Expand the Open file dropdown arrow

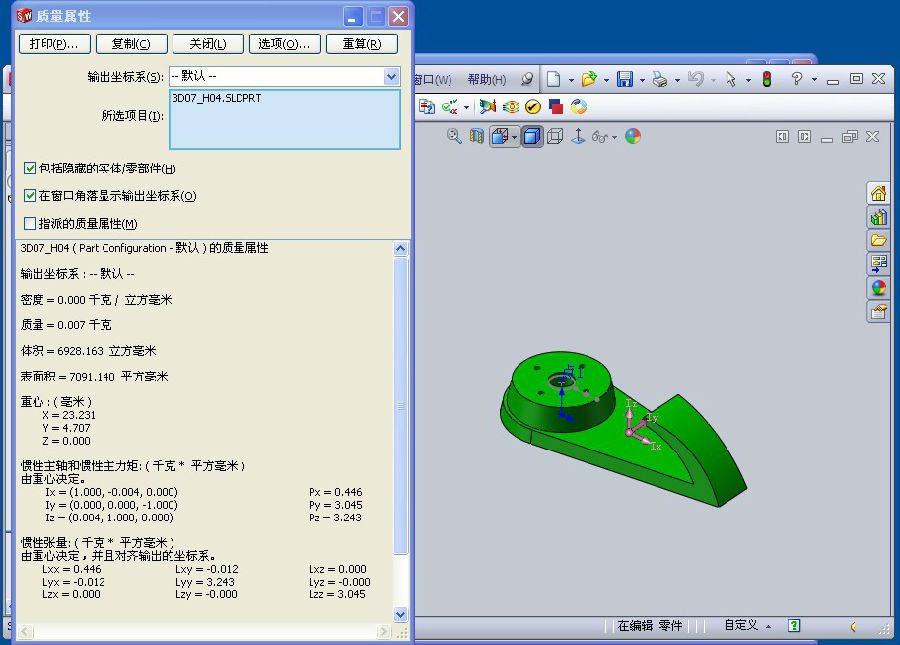coord(605,80)
